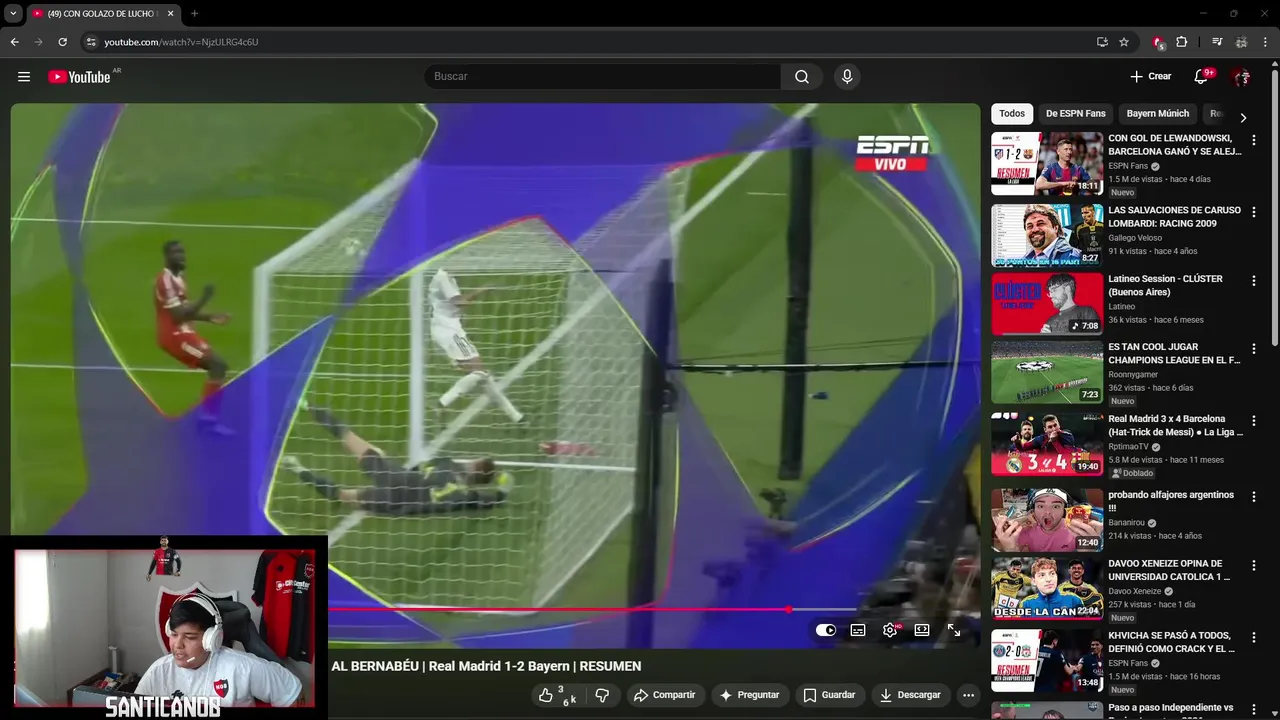Bookmark this page with star icon
Screen dimensions: 1280x720
click(1124, 42)
